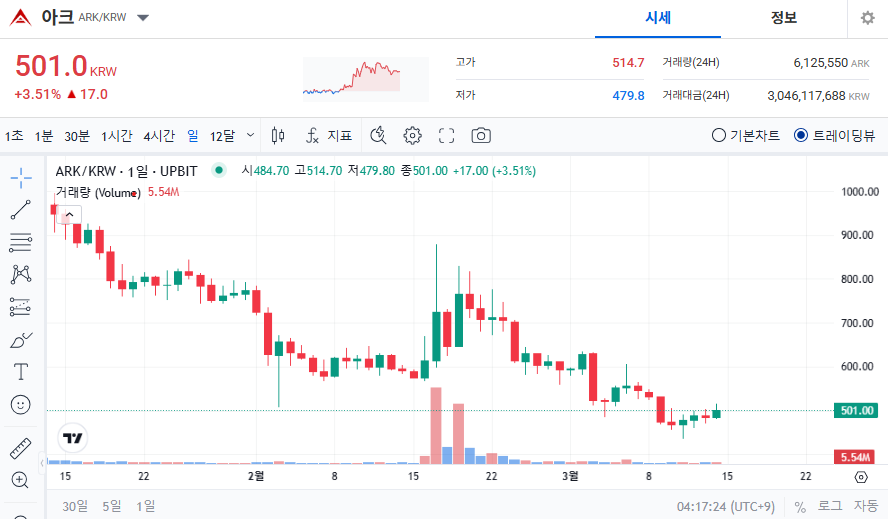Open the horizontal lines Fibonacci tool
Image resolution: width=888 pixels, height=519 pixels.
tap(21, 243)
